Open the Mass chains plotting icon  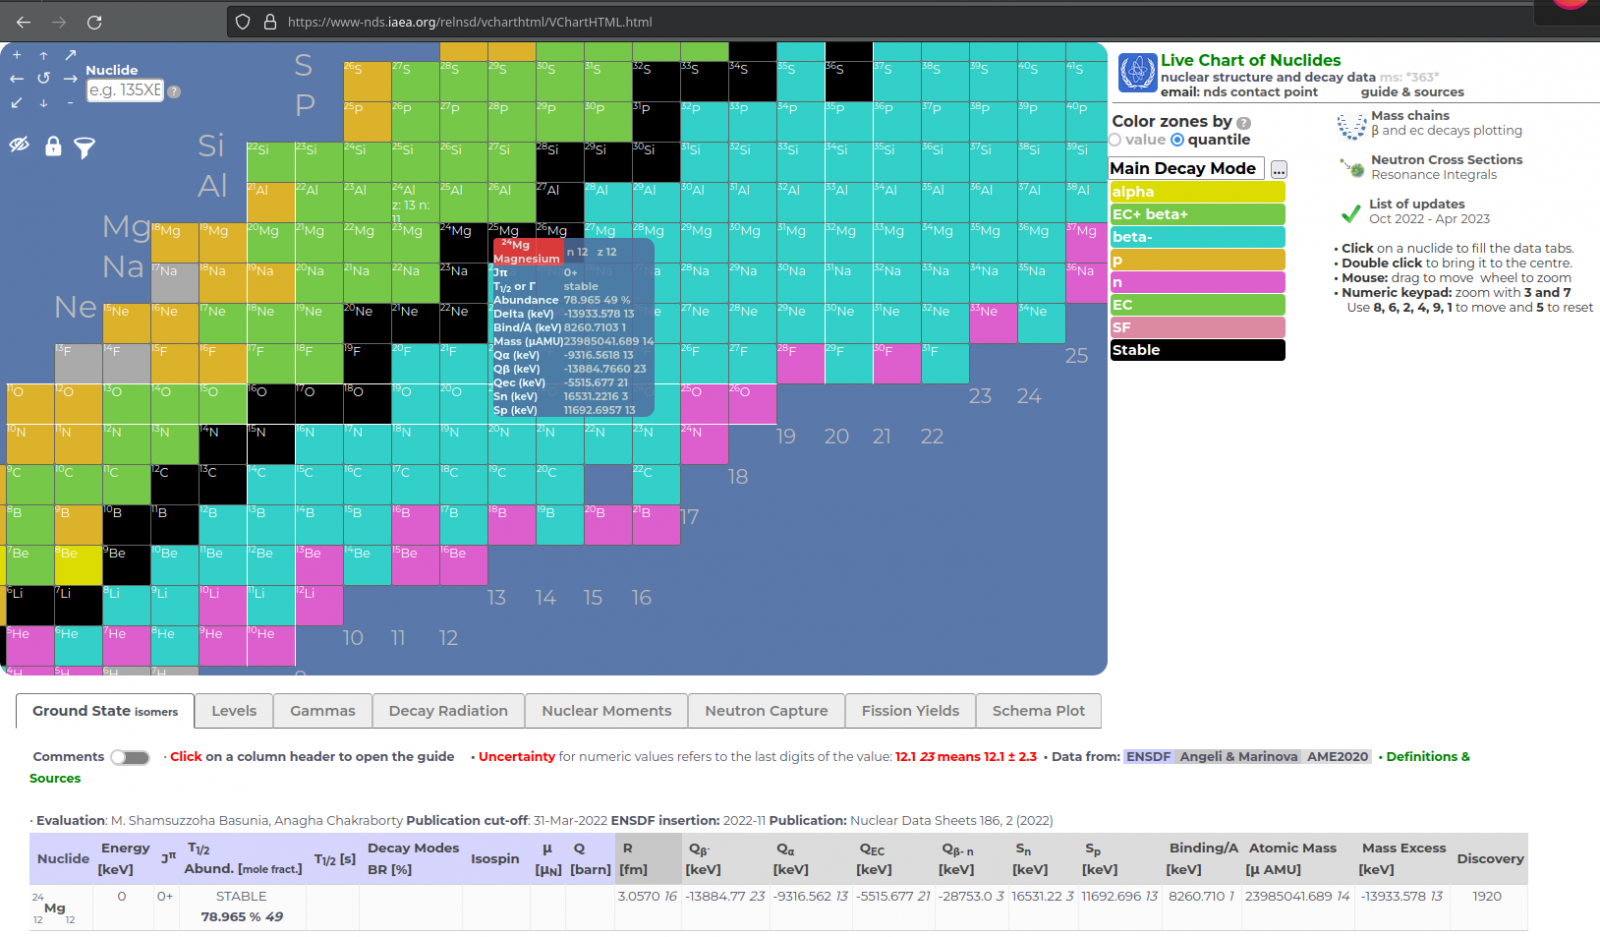point(1351,125)
